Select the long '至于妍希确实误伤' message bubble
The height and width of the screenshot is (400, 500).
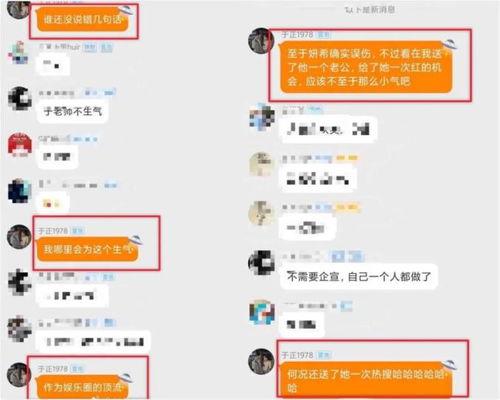click(366, 67)
